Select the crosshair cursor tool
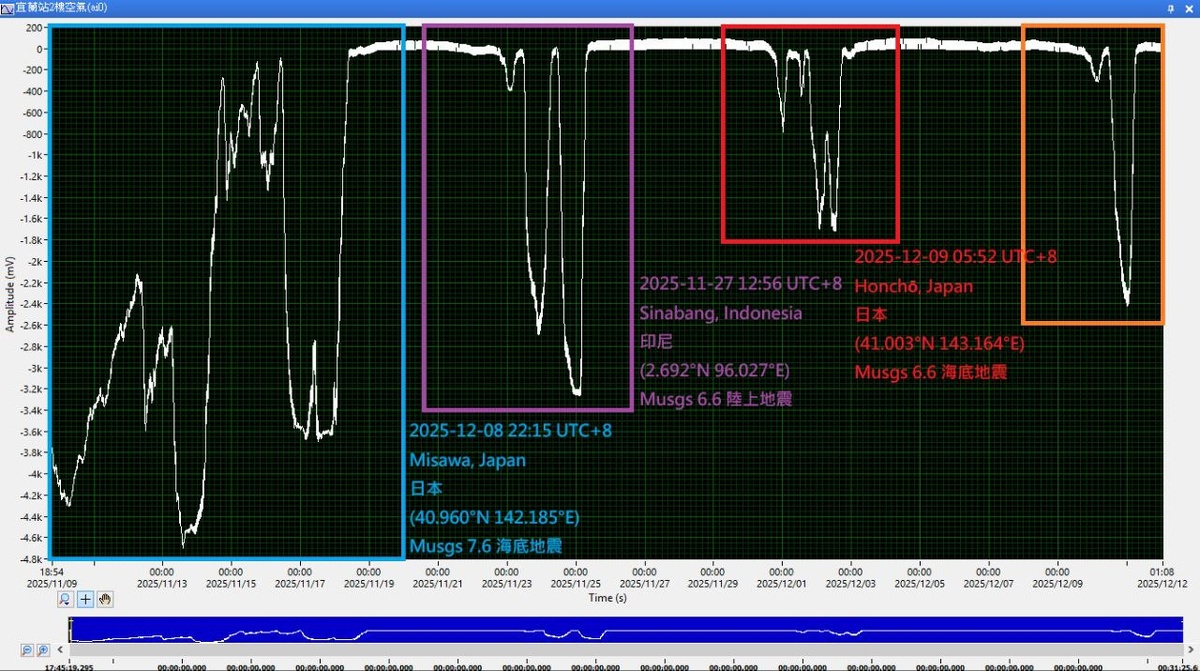Viewport: 1200px width, 671px height. click(85, 599)
